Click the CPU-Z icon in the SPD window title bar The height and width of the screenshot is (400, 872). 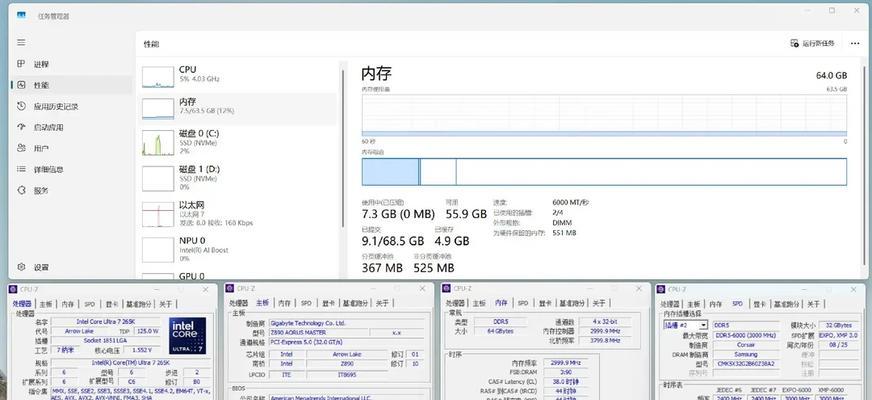click(x=661, y=289)
